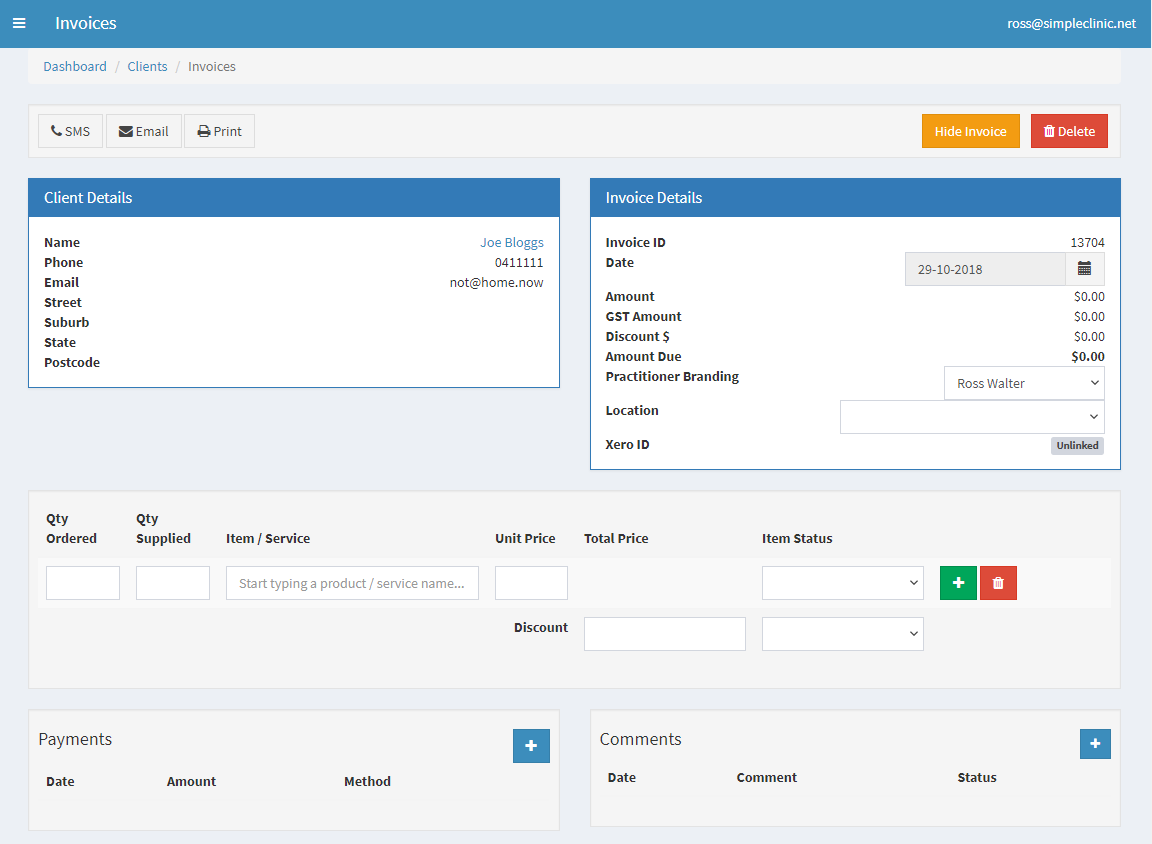This screenshot has width=1152, height=844.
Task: Open the discount type dropdown
Action: [x=842, y=633]
